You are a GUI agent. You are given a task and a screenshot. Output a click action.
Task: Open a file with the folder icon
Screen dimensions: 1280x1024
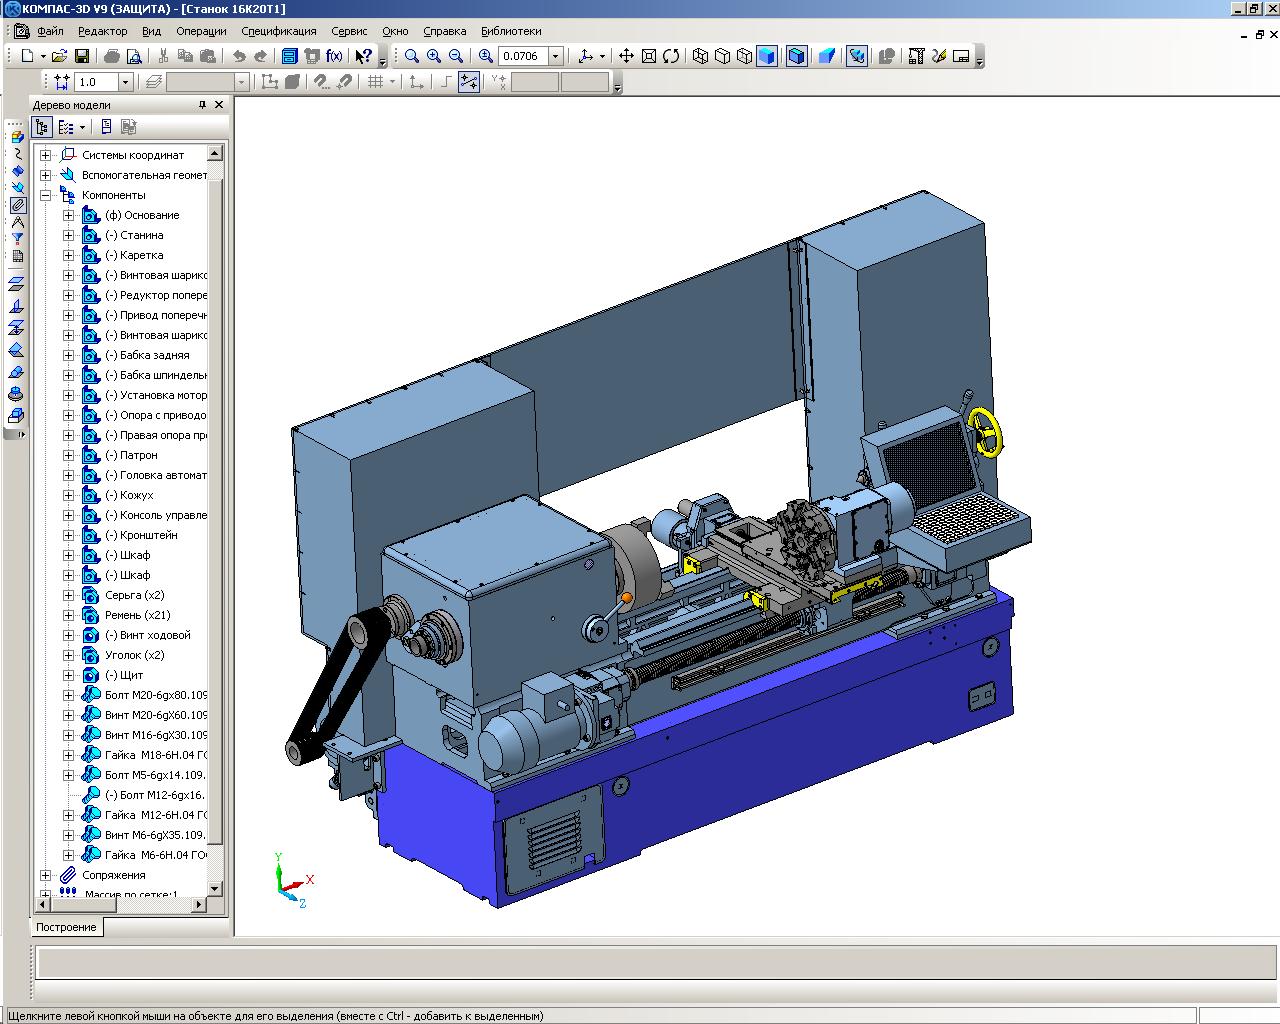pos(60,56)
